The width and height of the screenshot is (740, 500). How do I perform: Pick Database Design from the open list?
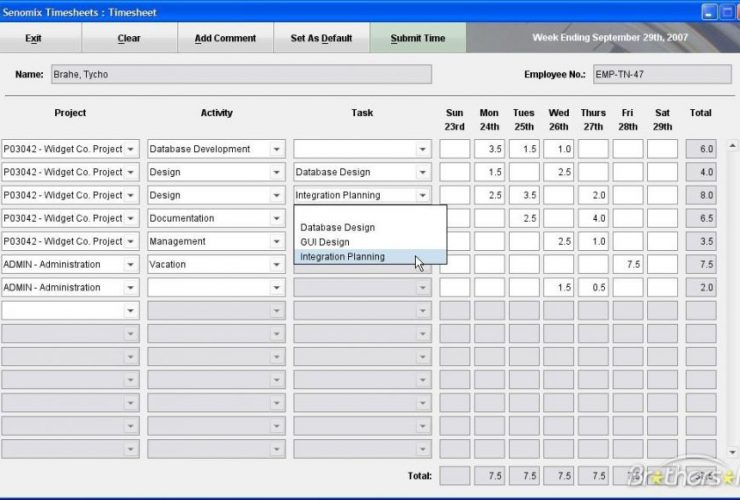(x=337, y=227)
